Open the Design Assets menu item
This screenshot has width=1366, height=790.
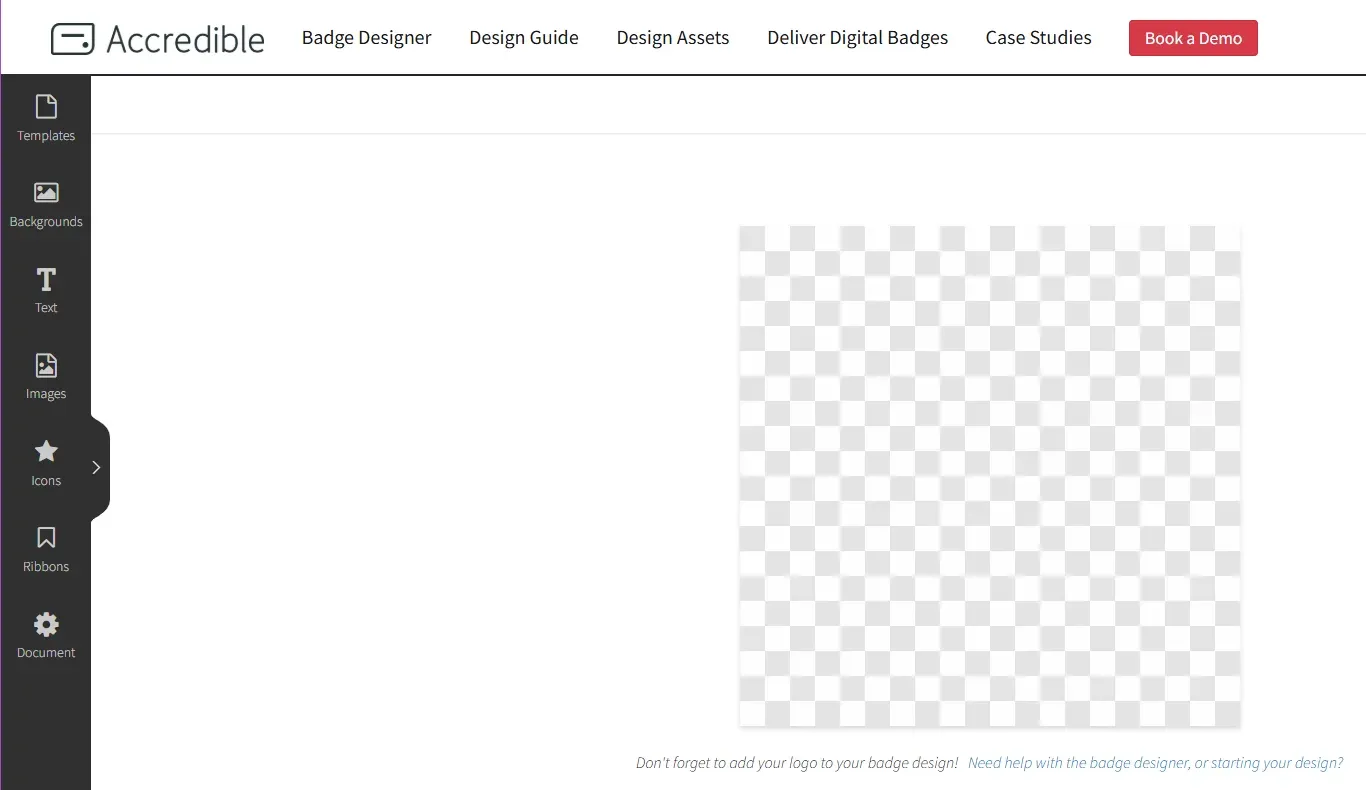[x=673, y=38]
